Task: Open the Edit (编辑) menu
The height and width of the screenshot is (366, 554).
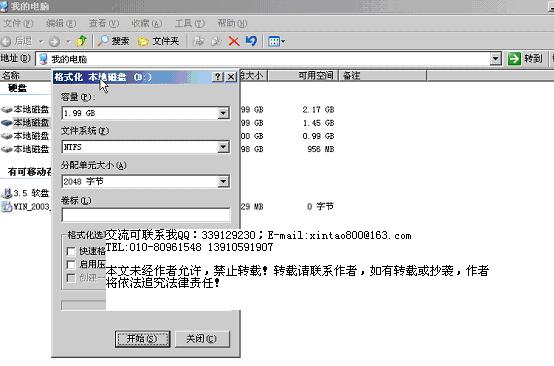Action: click(x=61, y=23)
